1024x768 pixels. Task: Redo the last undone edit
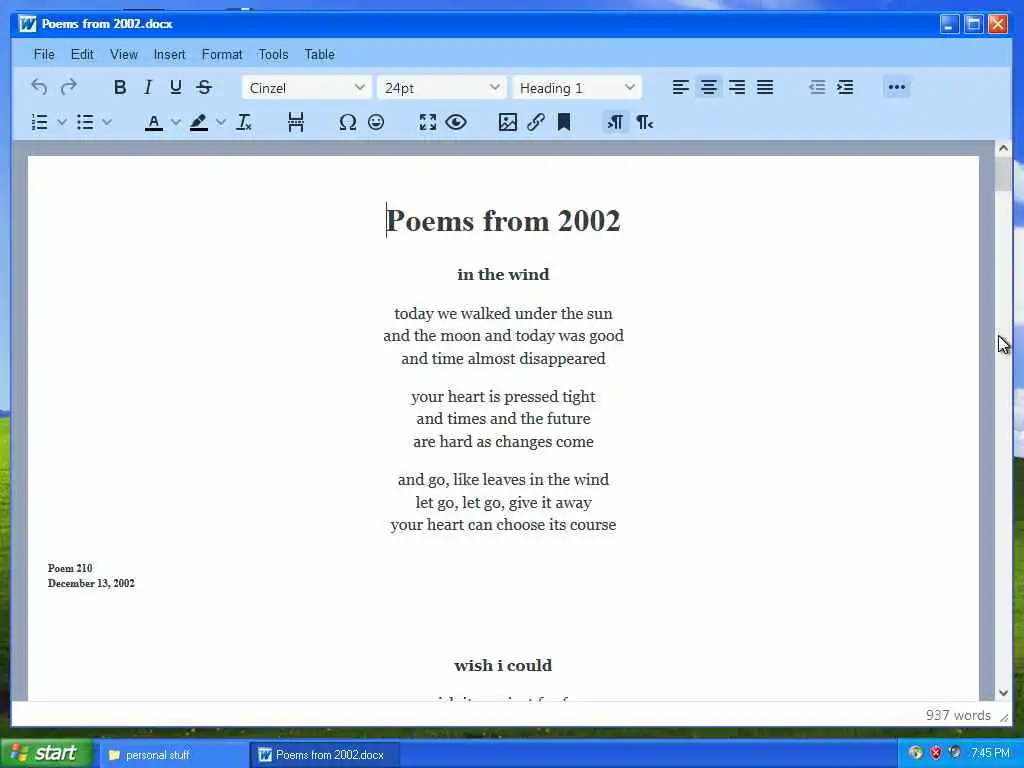[x=68, y=87]
